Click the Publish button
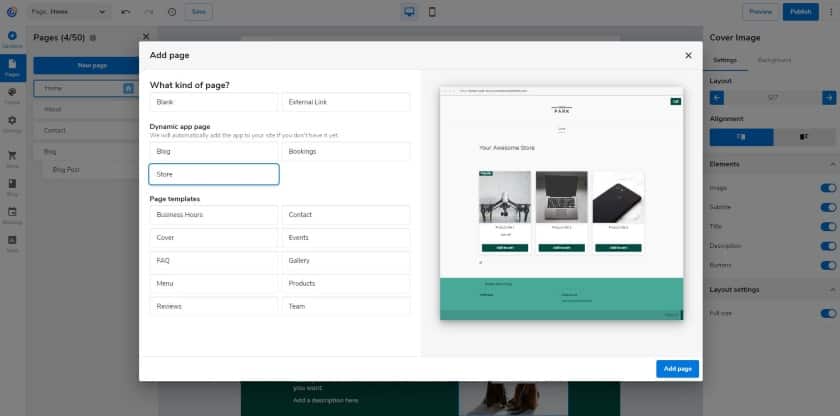840x416 pixels. 800,12
